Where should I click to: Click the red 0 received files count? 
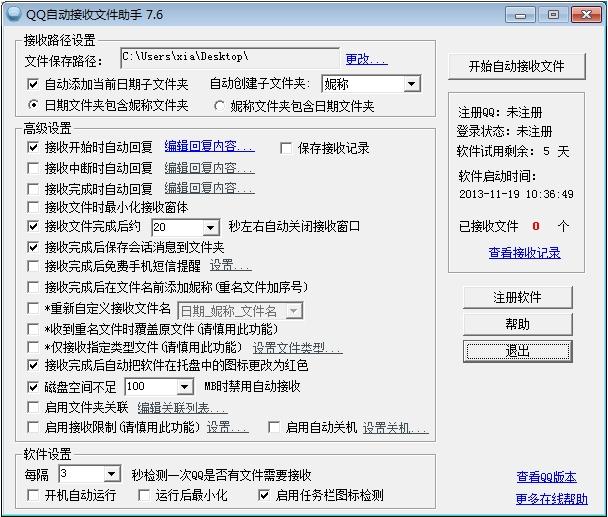point(535,226)
